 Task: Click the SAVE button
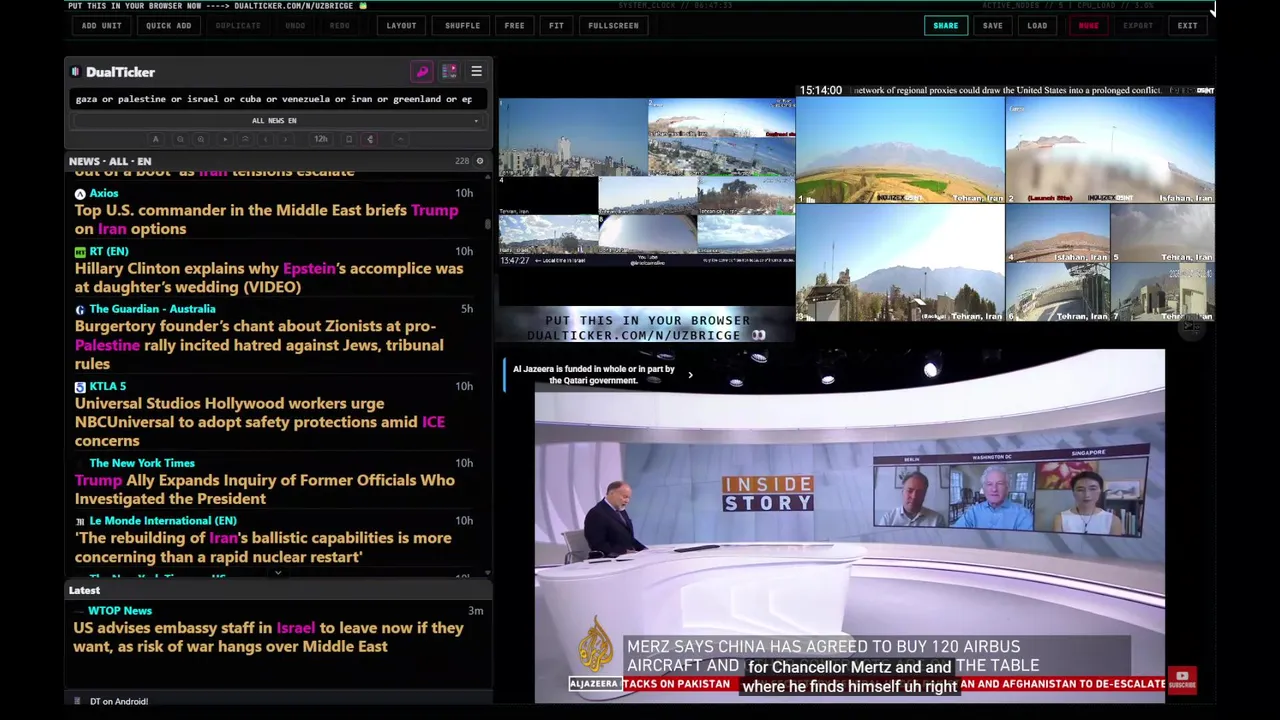[x=992, y=25]
